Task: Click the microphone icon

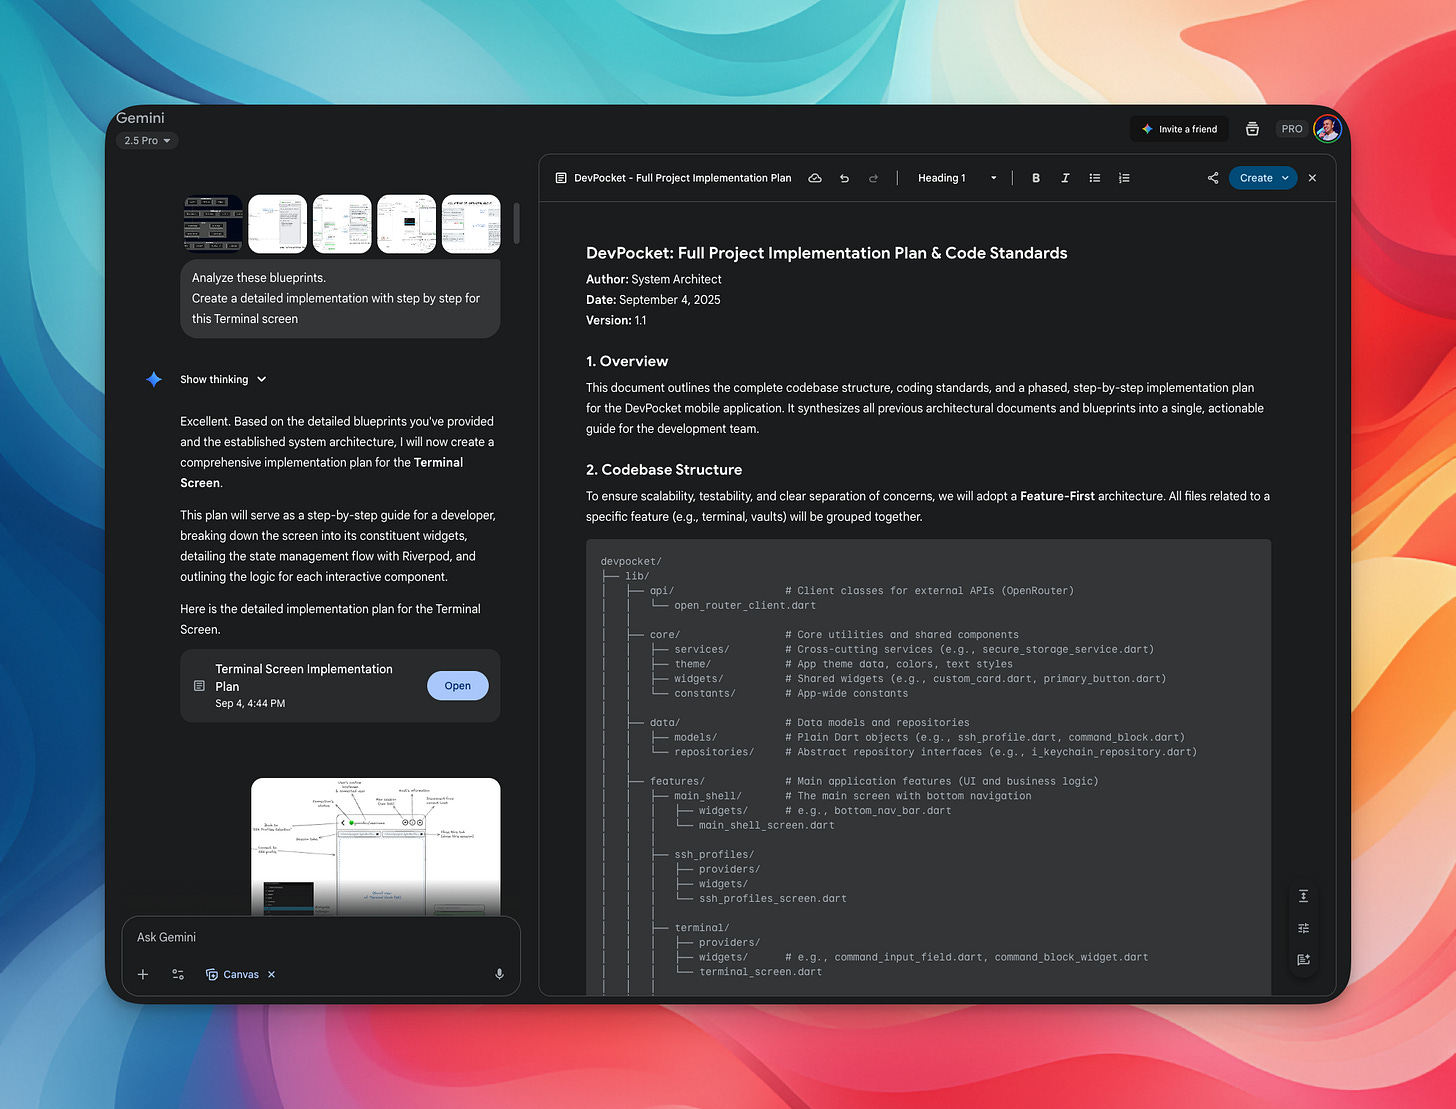Action: tap(499, 974)
